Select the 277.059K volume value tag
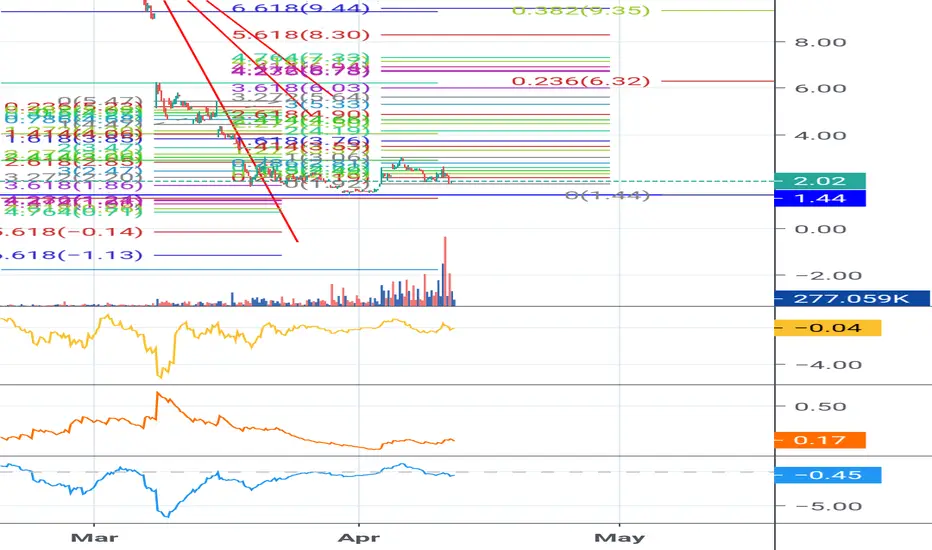 (852, 298)
